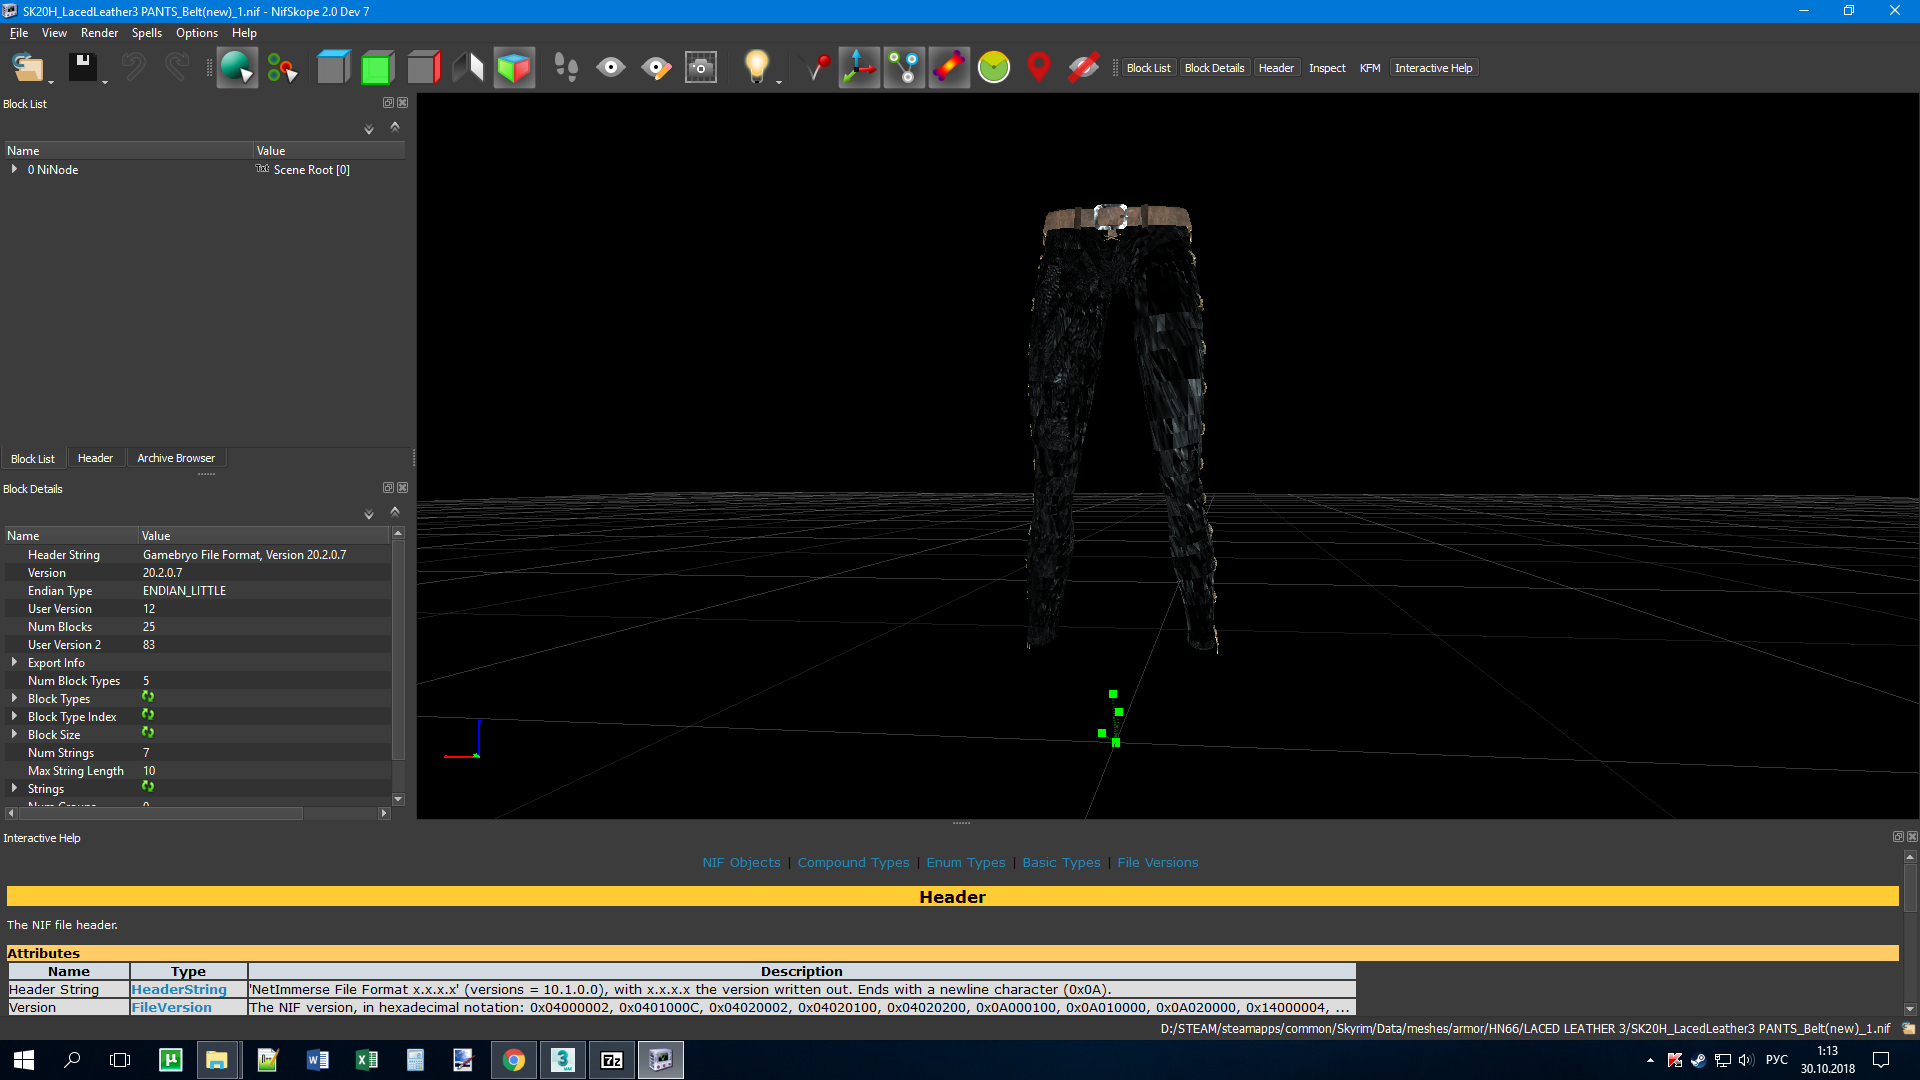
Task: Click the perspective colored cube icon
Action: [514, 67]
